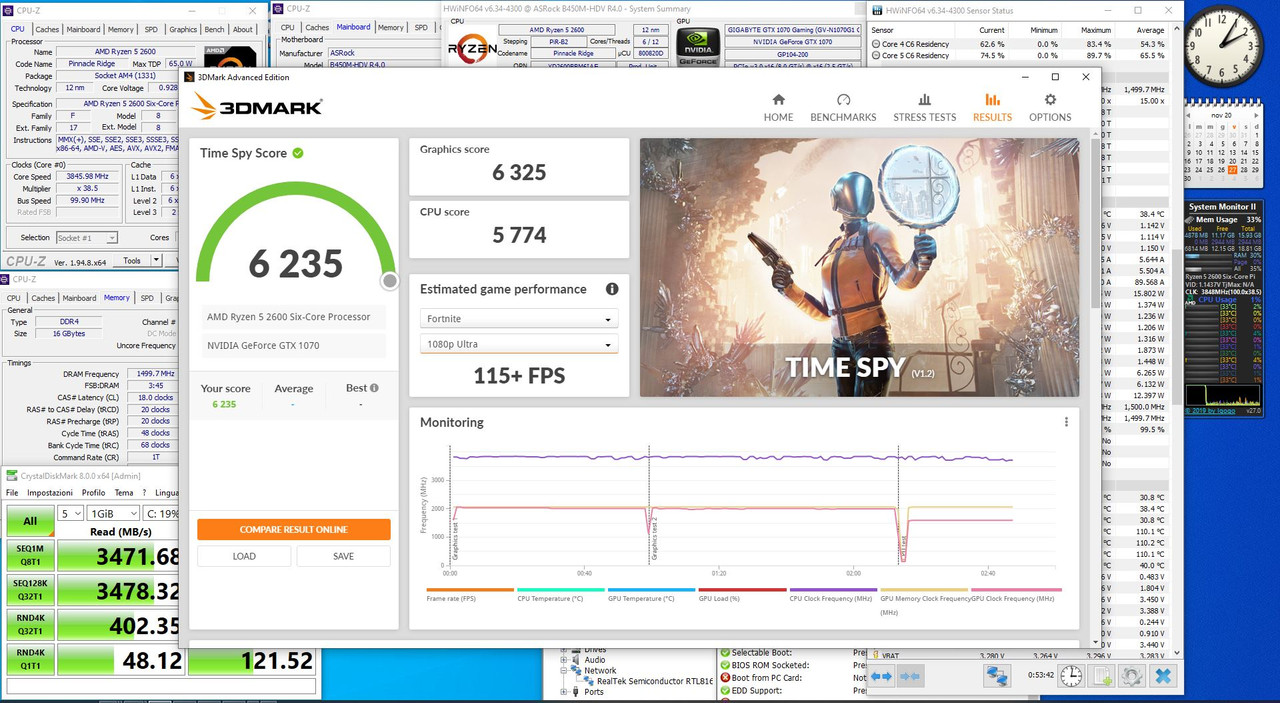The image size is (1280, 703).
Task: Open HWiNFO sensor settings gear icon
Action: (1132, 676)
